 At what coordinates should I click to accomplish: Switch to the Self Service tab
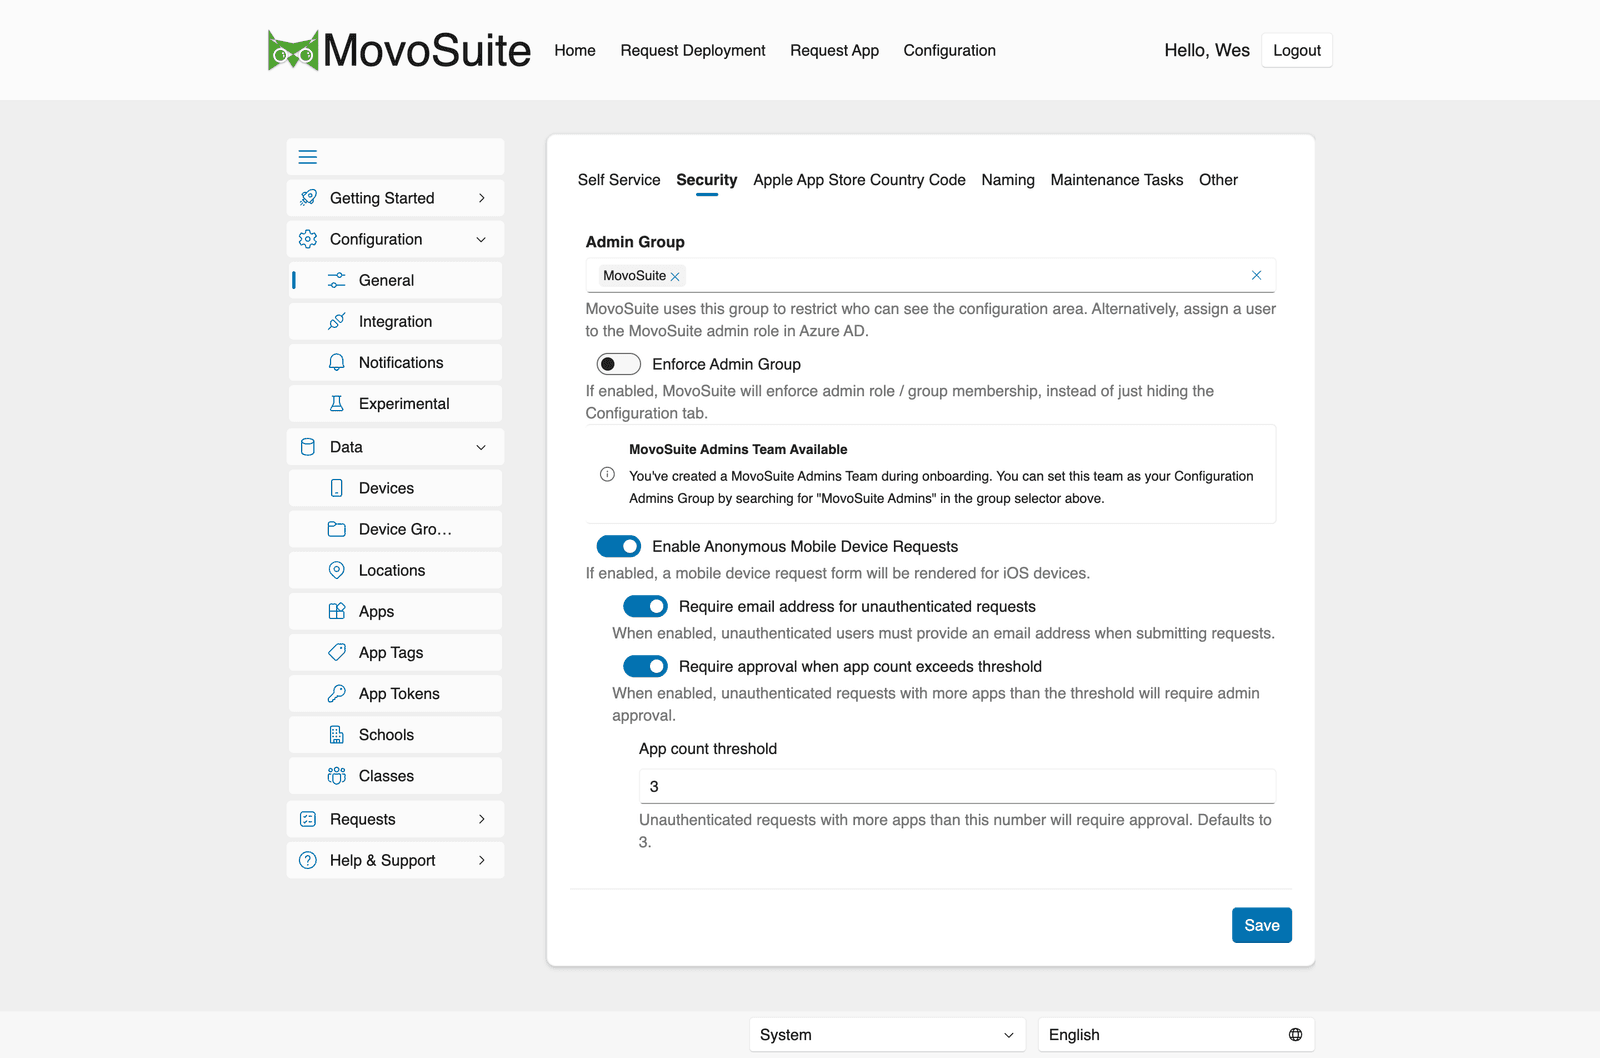[619, 180]
